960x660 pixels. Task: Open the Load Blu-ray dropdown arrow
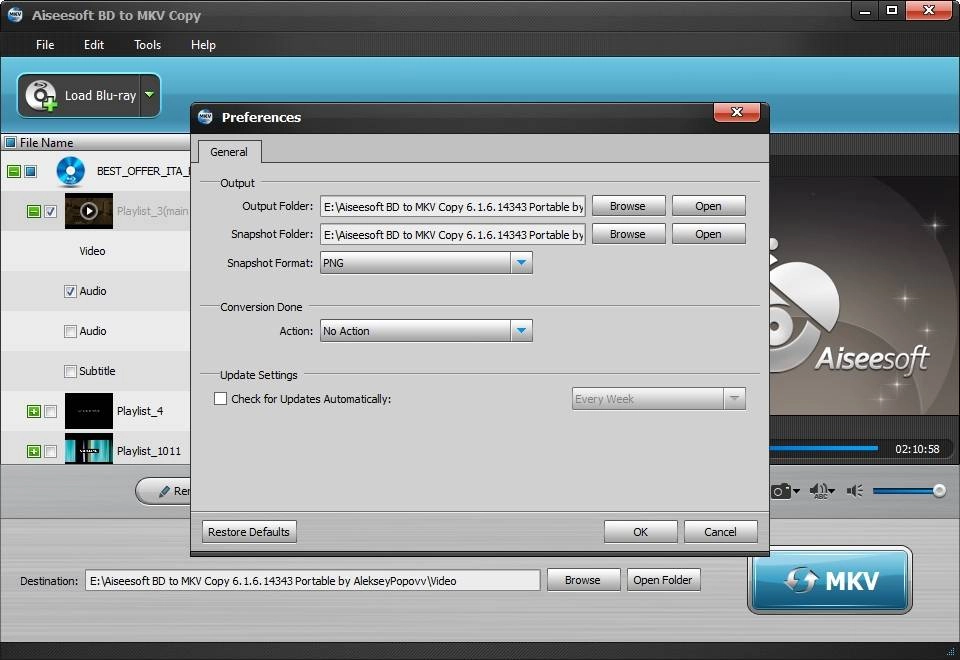pyautogui.click(x=149, y=95)
